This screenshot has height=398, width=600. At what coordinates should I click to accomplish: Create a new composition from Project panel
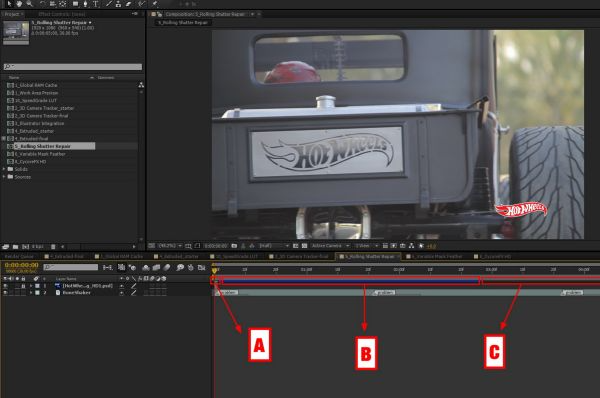[25, 247]
